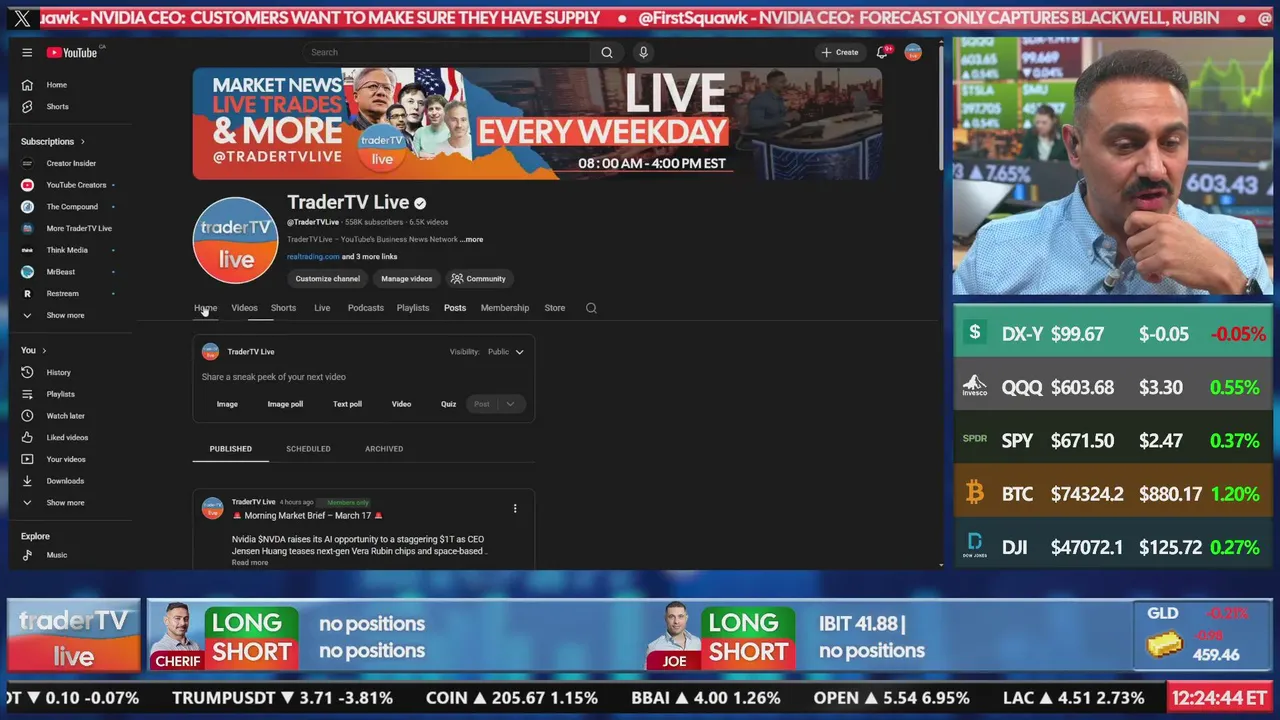
Task: Add an Image to the post
Action: [227, 404]
